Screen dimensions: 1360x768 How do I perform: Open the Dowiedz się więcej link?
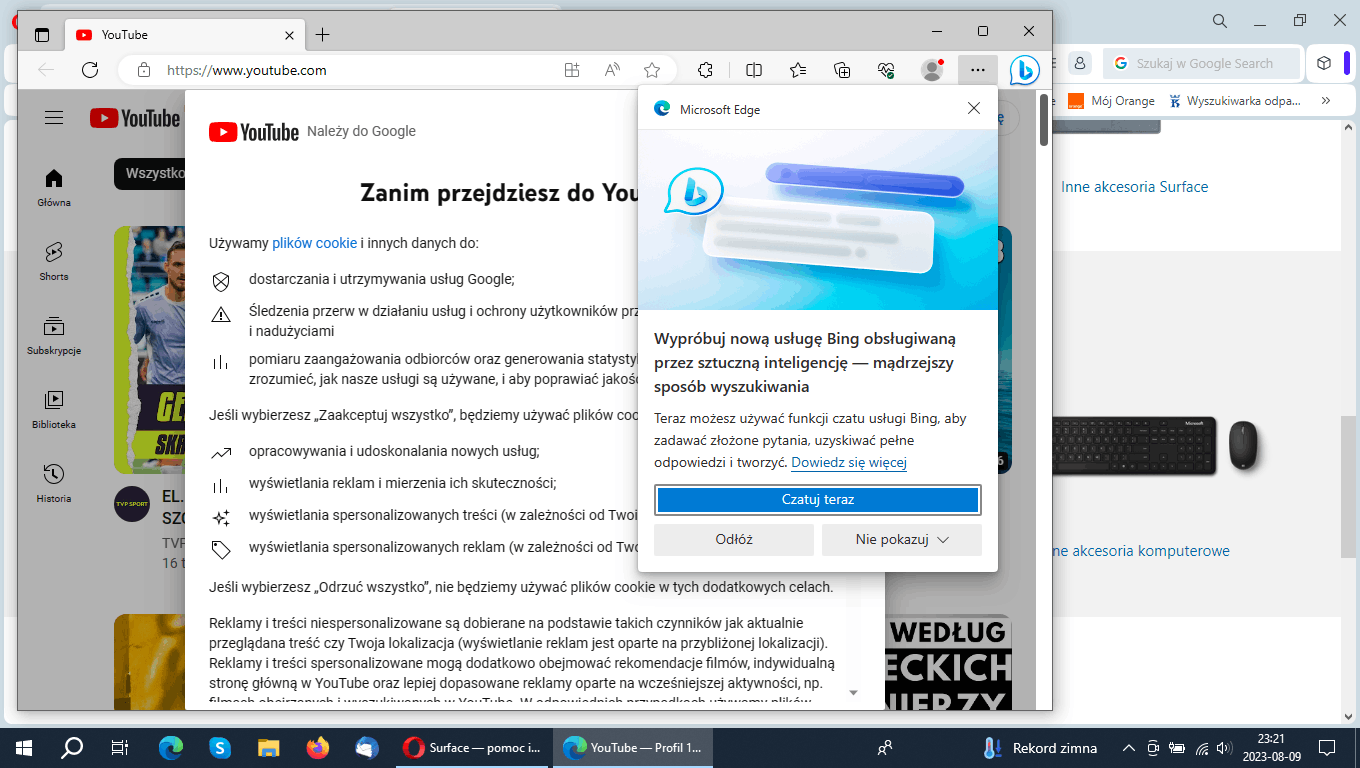(x=849, y=462)
